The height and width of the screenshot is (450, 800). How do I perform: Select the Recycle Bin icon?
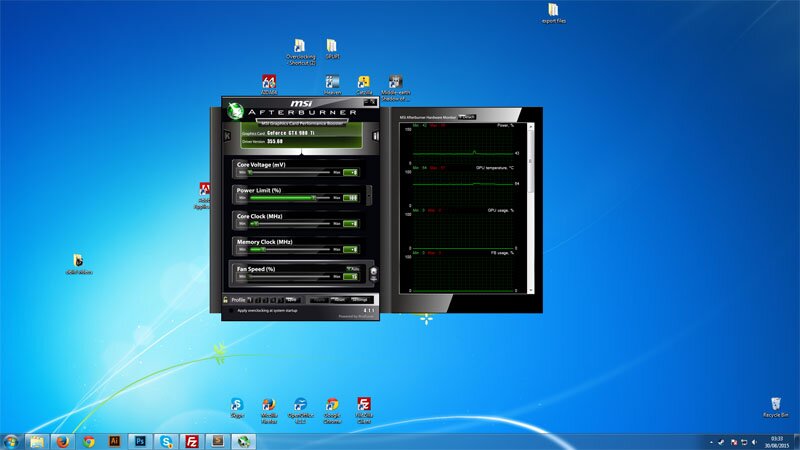pos(776,408)
